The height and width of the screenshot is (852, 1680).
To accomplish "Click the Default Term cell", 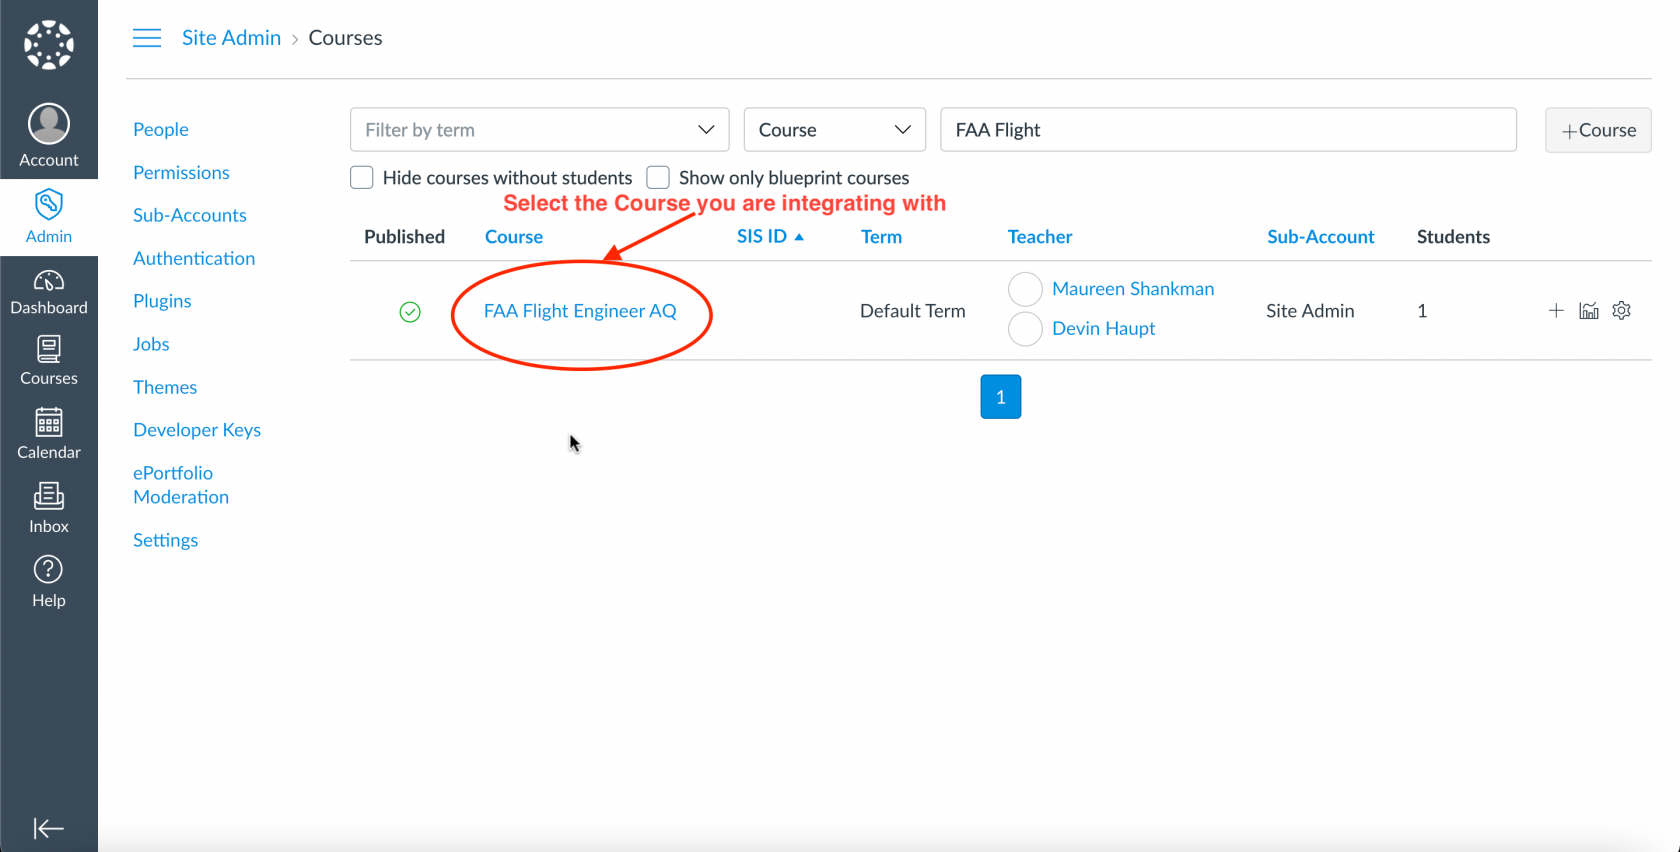I will click(913, 311).
